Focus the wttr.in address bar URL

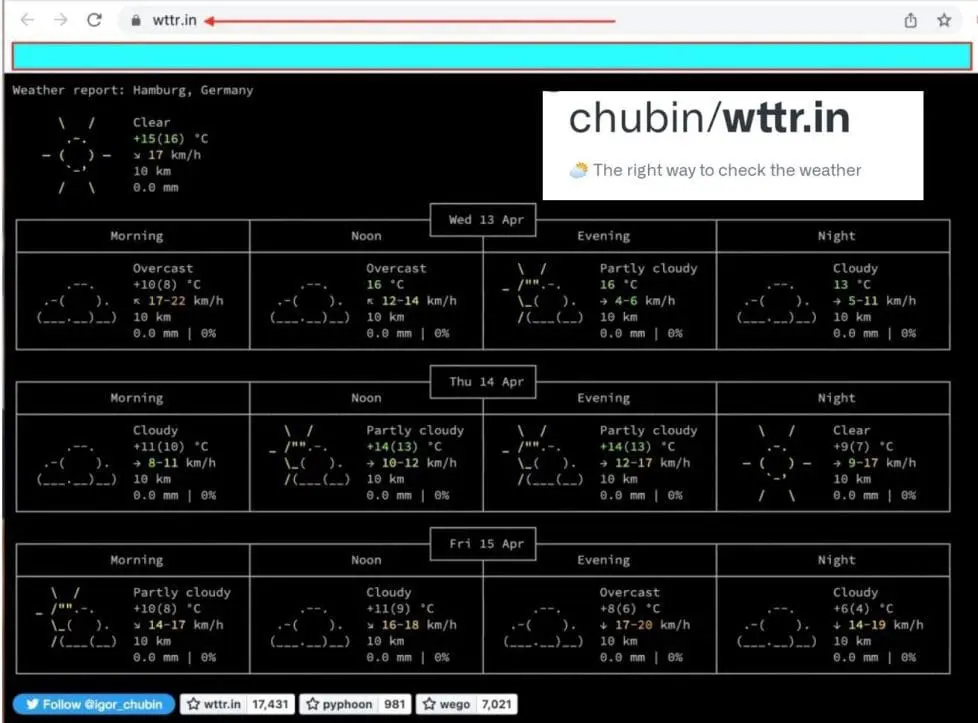(174, 20)
